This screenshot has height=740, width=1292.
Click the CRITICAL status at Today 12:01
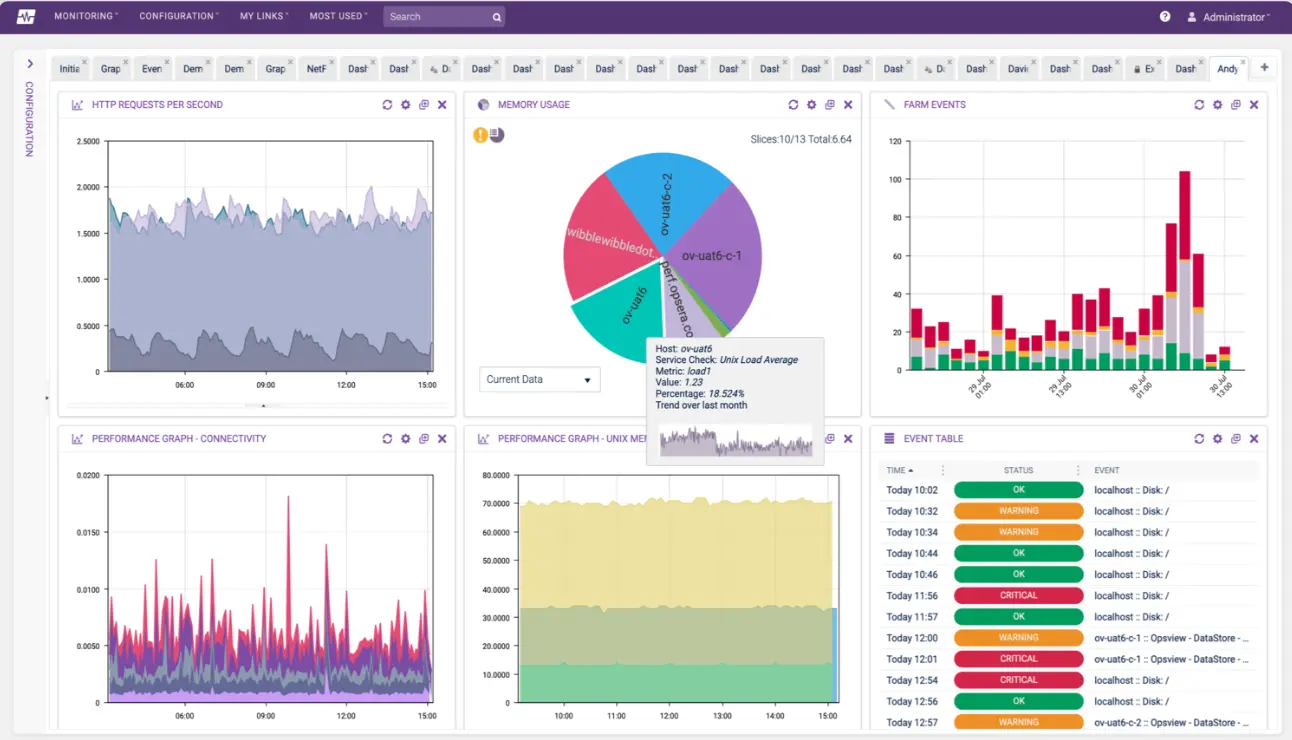[1018, 659]
